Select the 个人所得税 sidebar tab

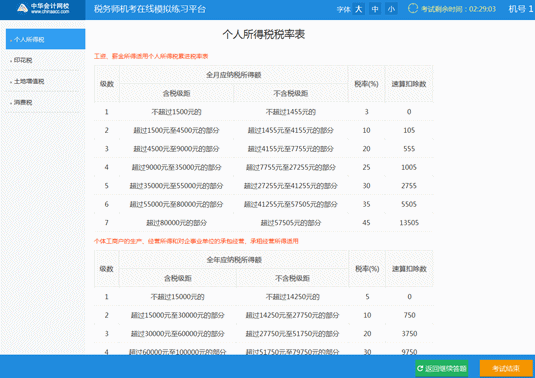[x=45, y=39]
